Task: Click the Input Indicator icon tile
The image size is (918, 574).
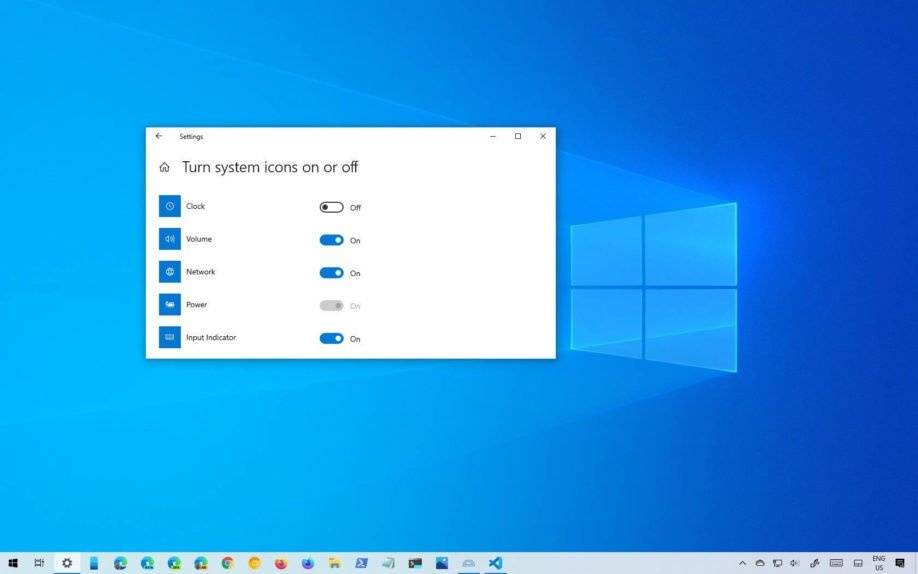Action: [x=170, y=338]
